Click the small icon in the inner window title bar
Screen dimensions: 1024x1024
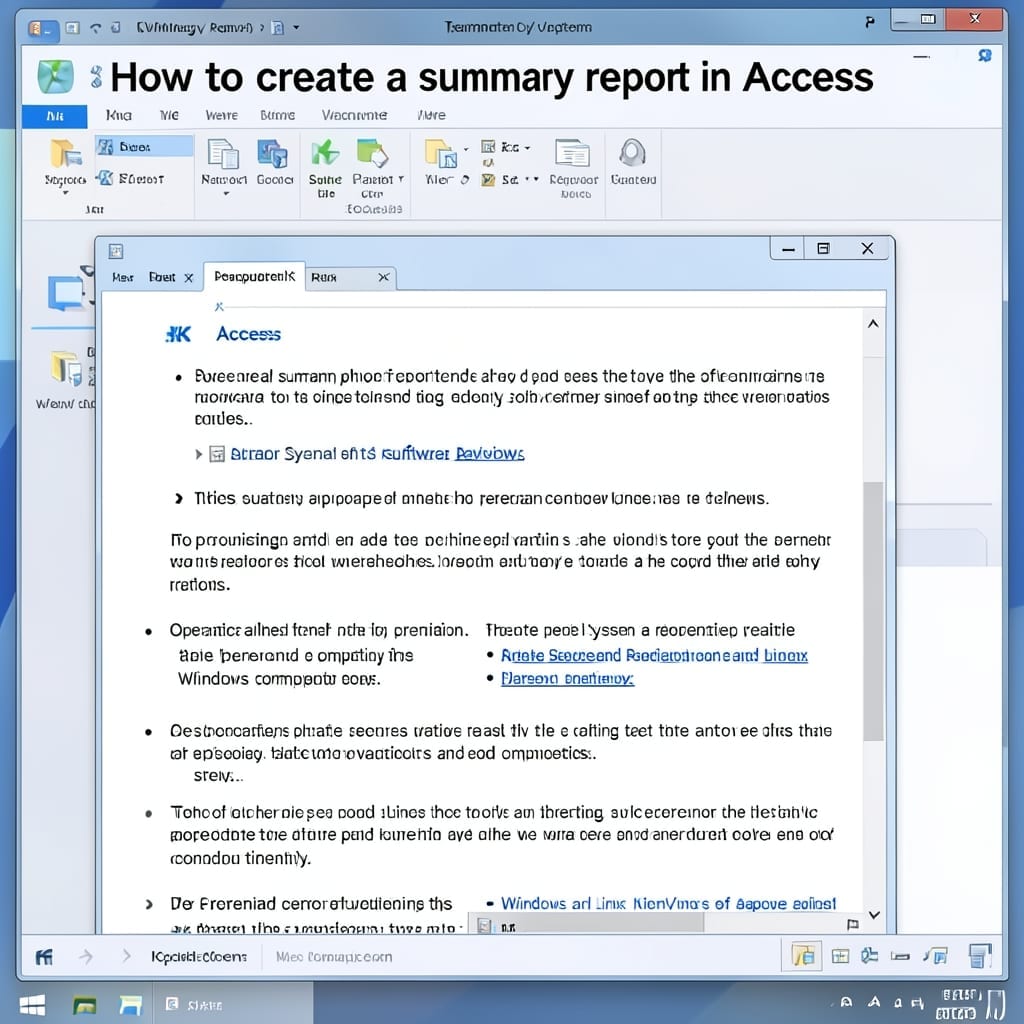coord(116,251)
